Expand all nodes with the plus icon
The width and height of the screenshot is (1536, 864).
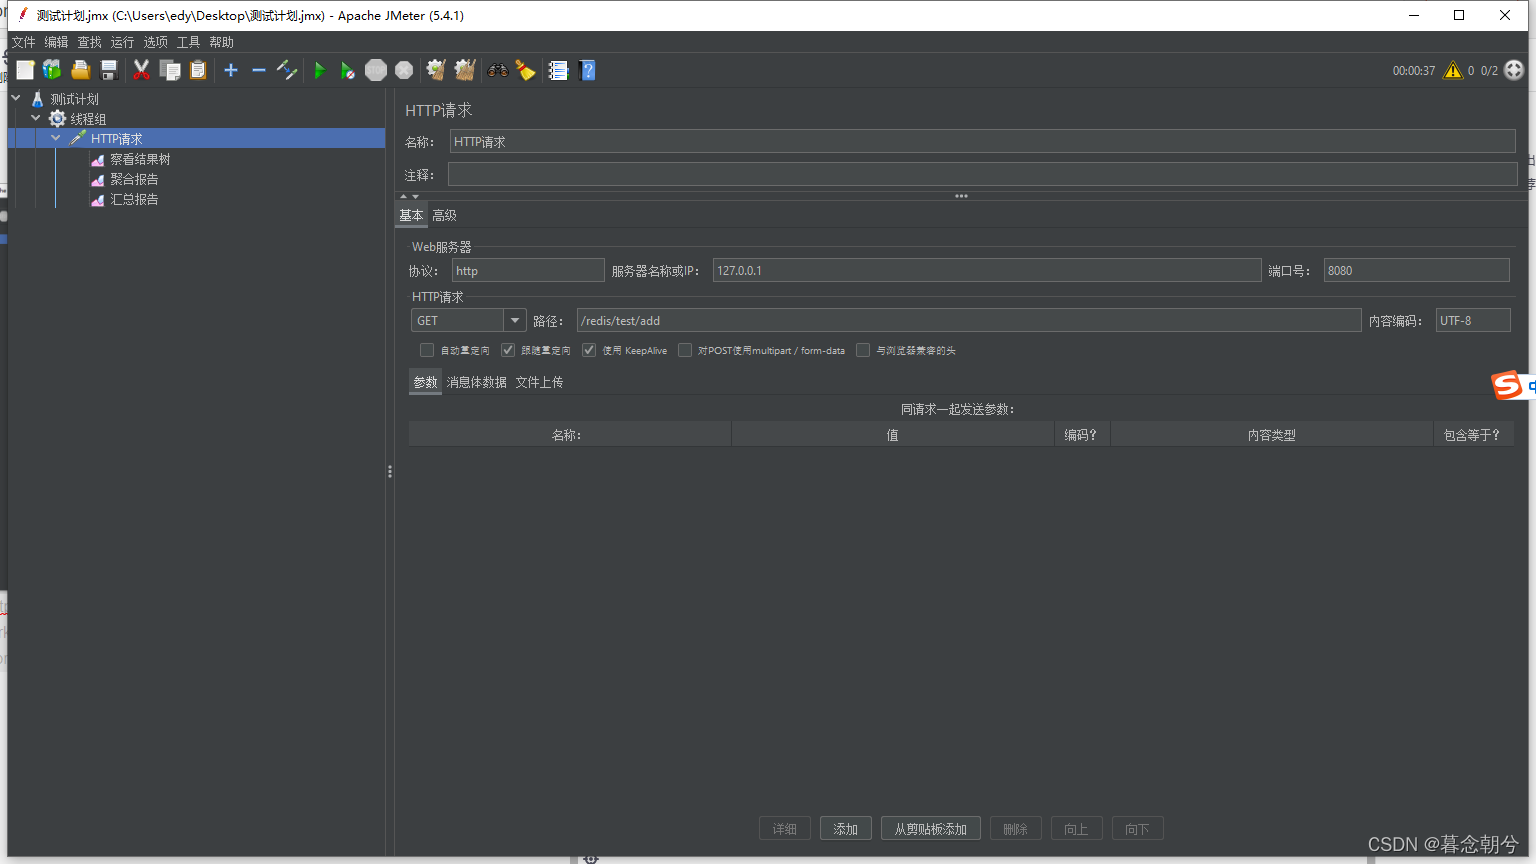coord(231,70)
